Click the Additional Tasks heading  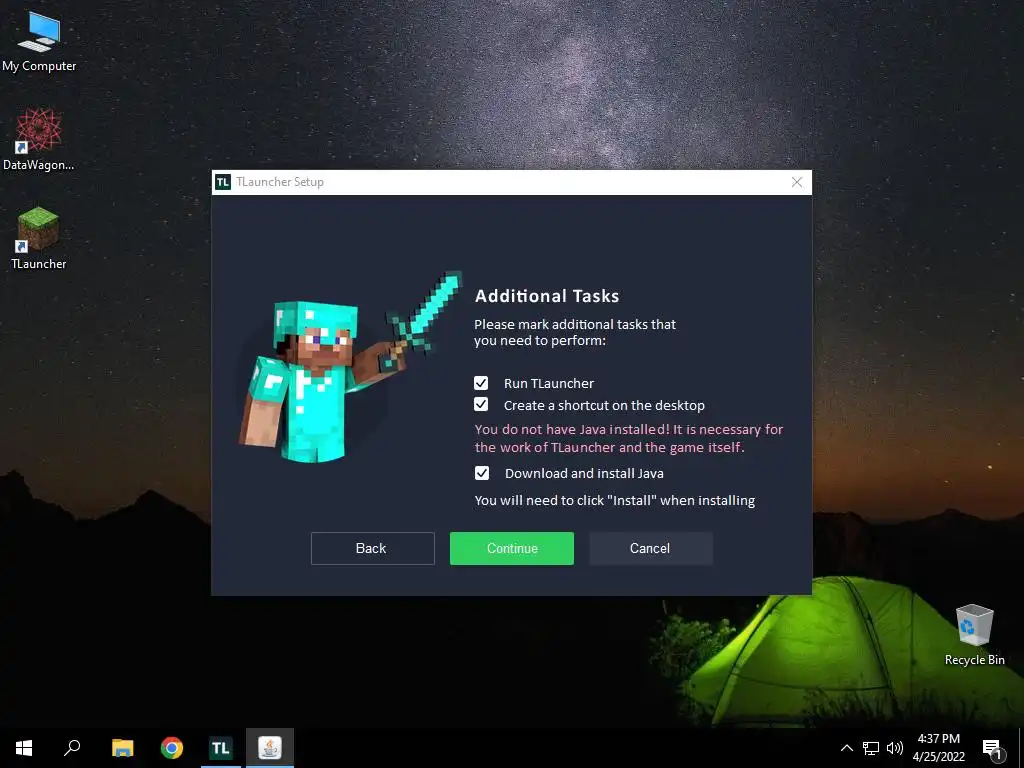(x=547, y=296)
